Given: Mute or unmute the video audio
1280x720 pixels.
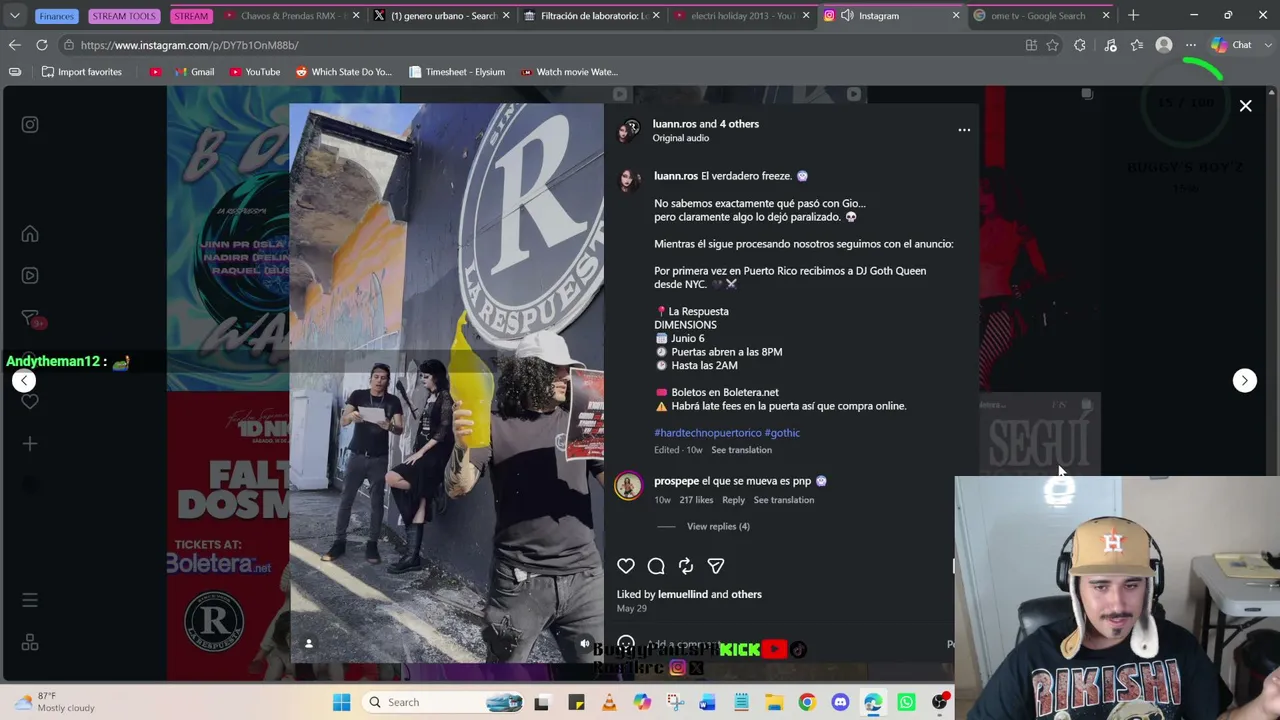Looking at the screenshot, I should (585, 644).
